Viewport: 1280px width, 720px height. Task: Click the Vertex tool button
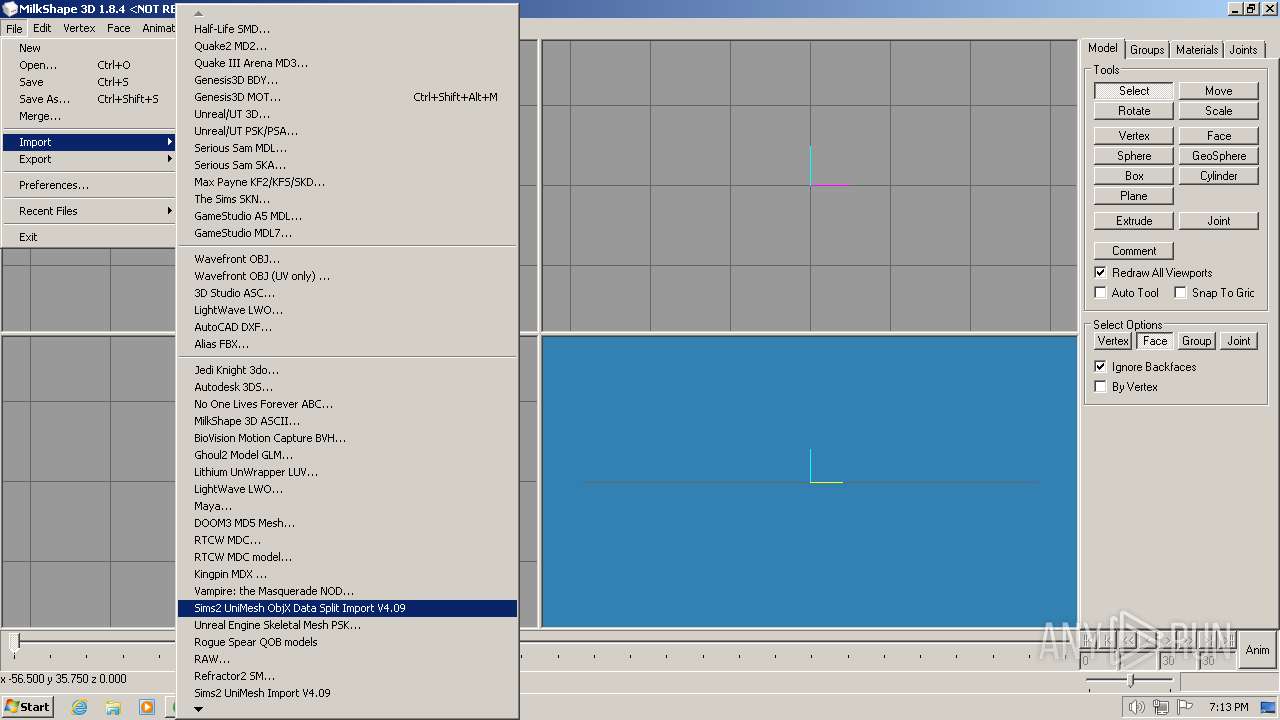[1134, 136]
